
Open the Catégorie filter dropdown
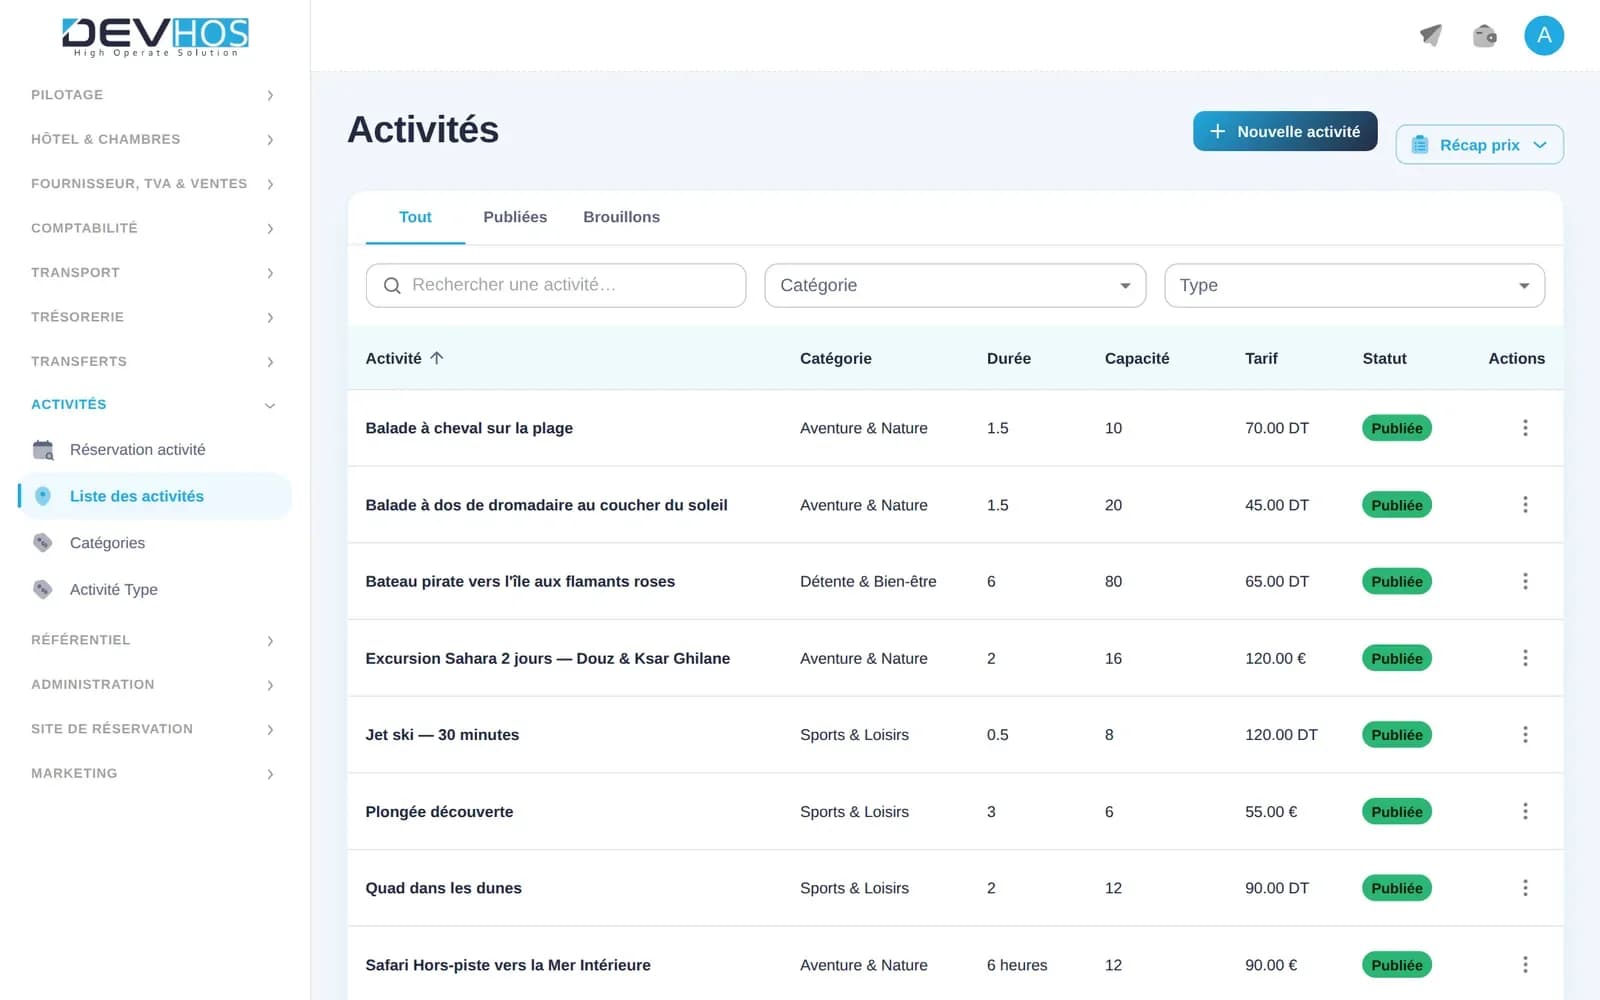pos(955,285)
